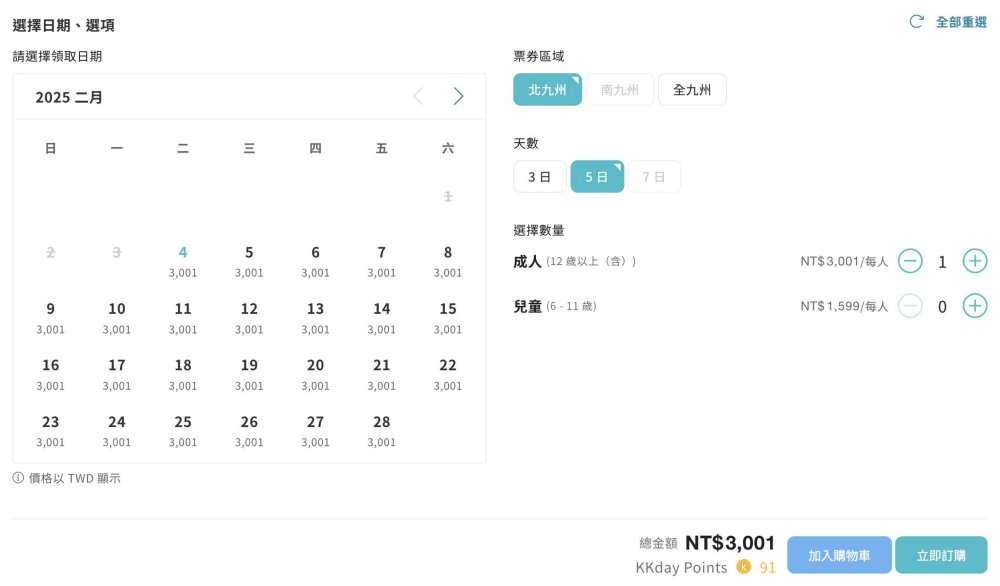
Task: Click the reset all (全部重選) refresh icon
Action: click(916, 22)
